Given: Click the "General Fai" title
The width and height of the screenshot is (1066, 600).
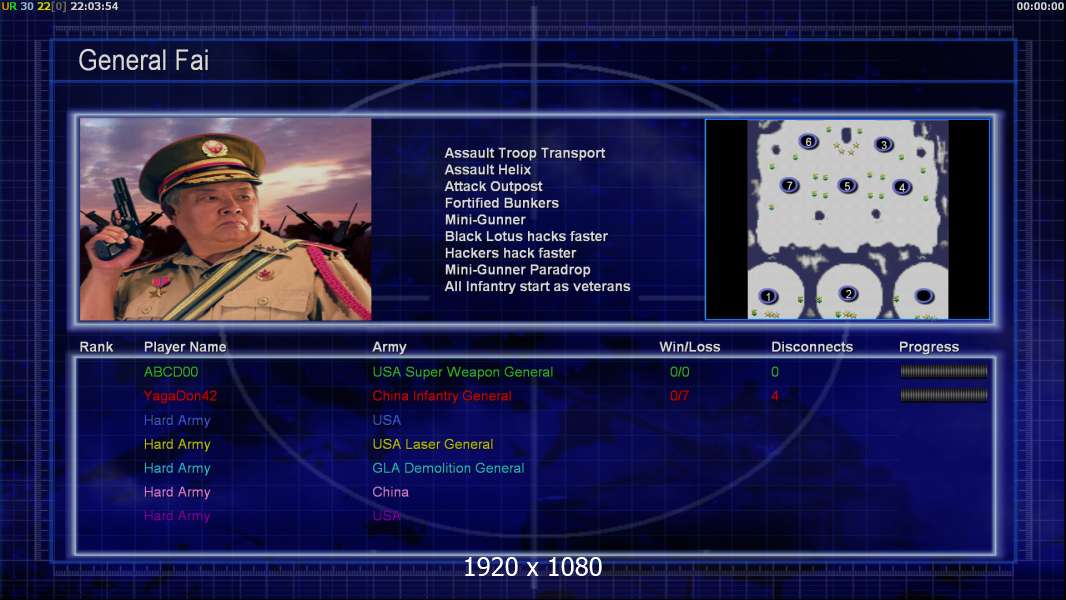Looking at the screenshot, I should pos(143,60).
